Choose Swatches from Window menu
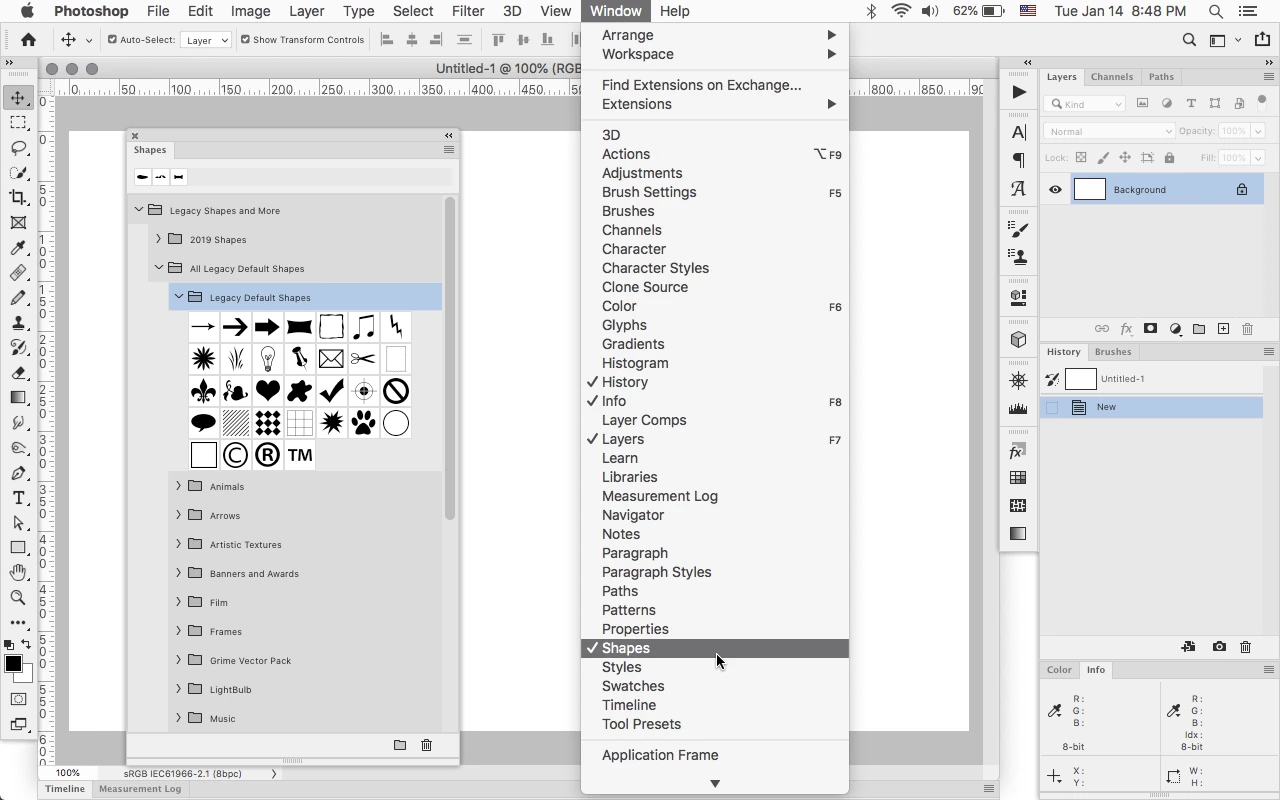Viewport: 1280px width, 800px height. (714, 686)
